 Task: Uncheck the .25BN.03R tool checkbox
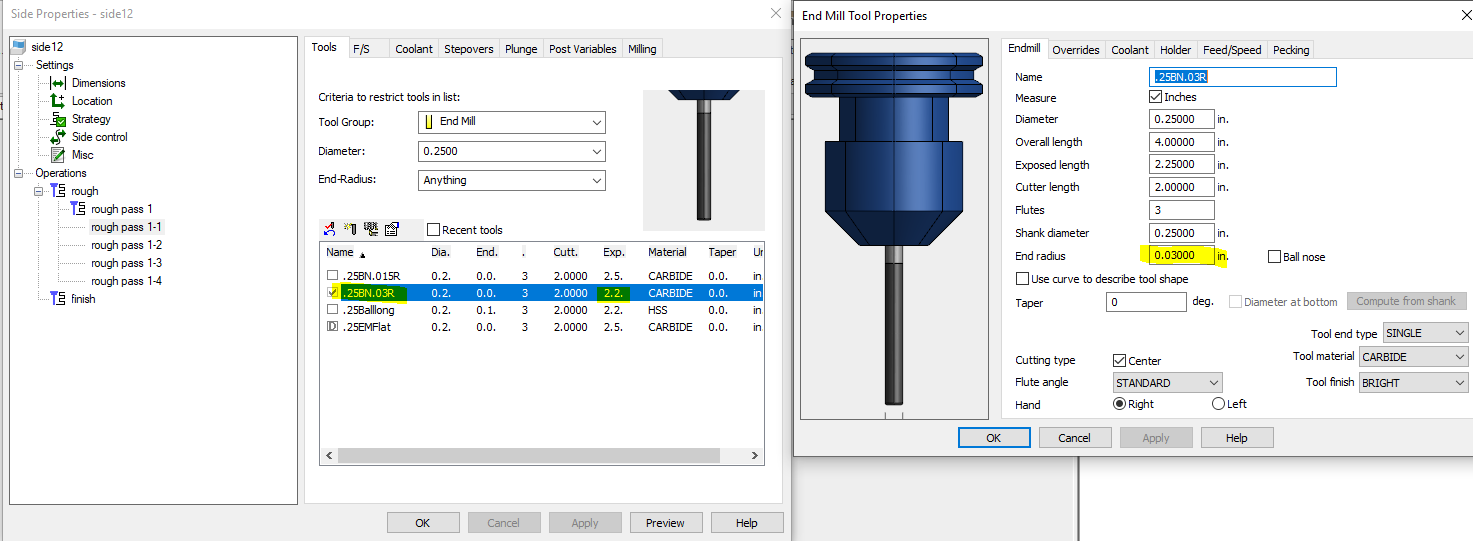click(332, 293)
